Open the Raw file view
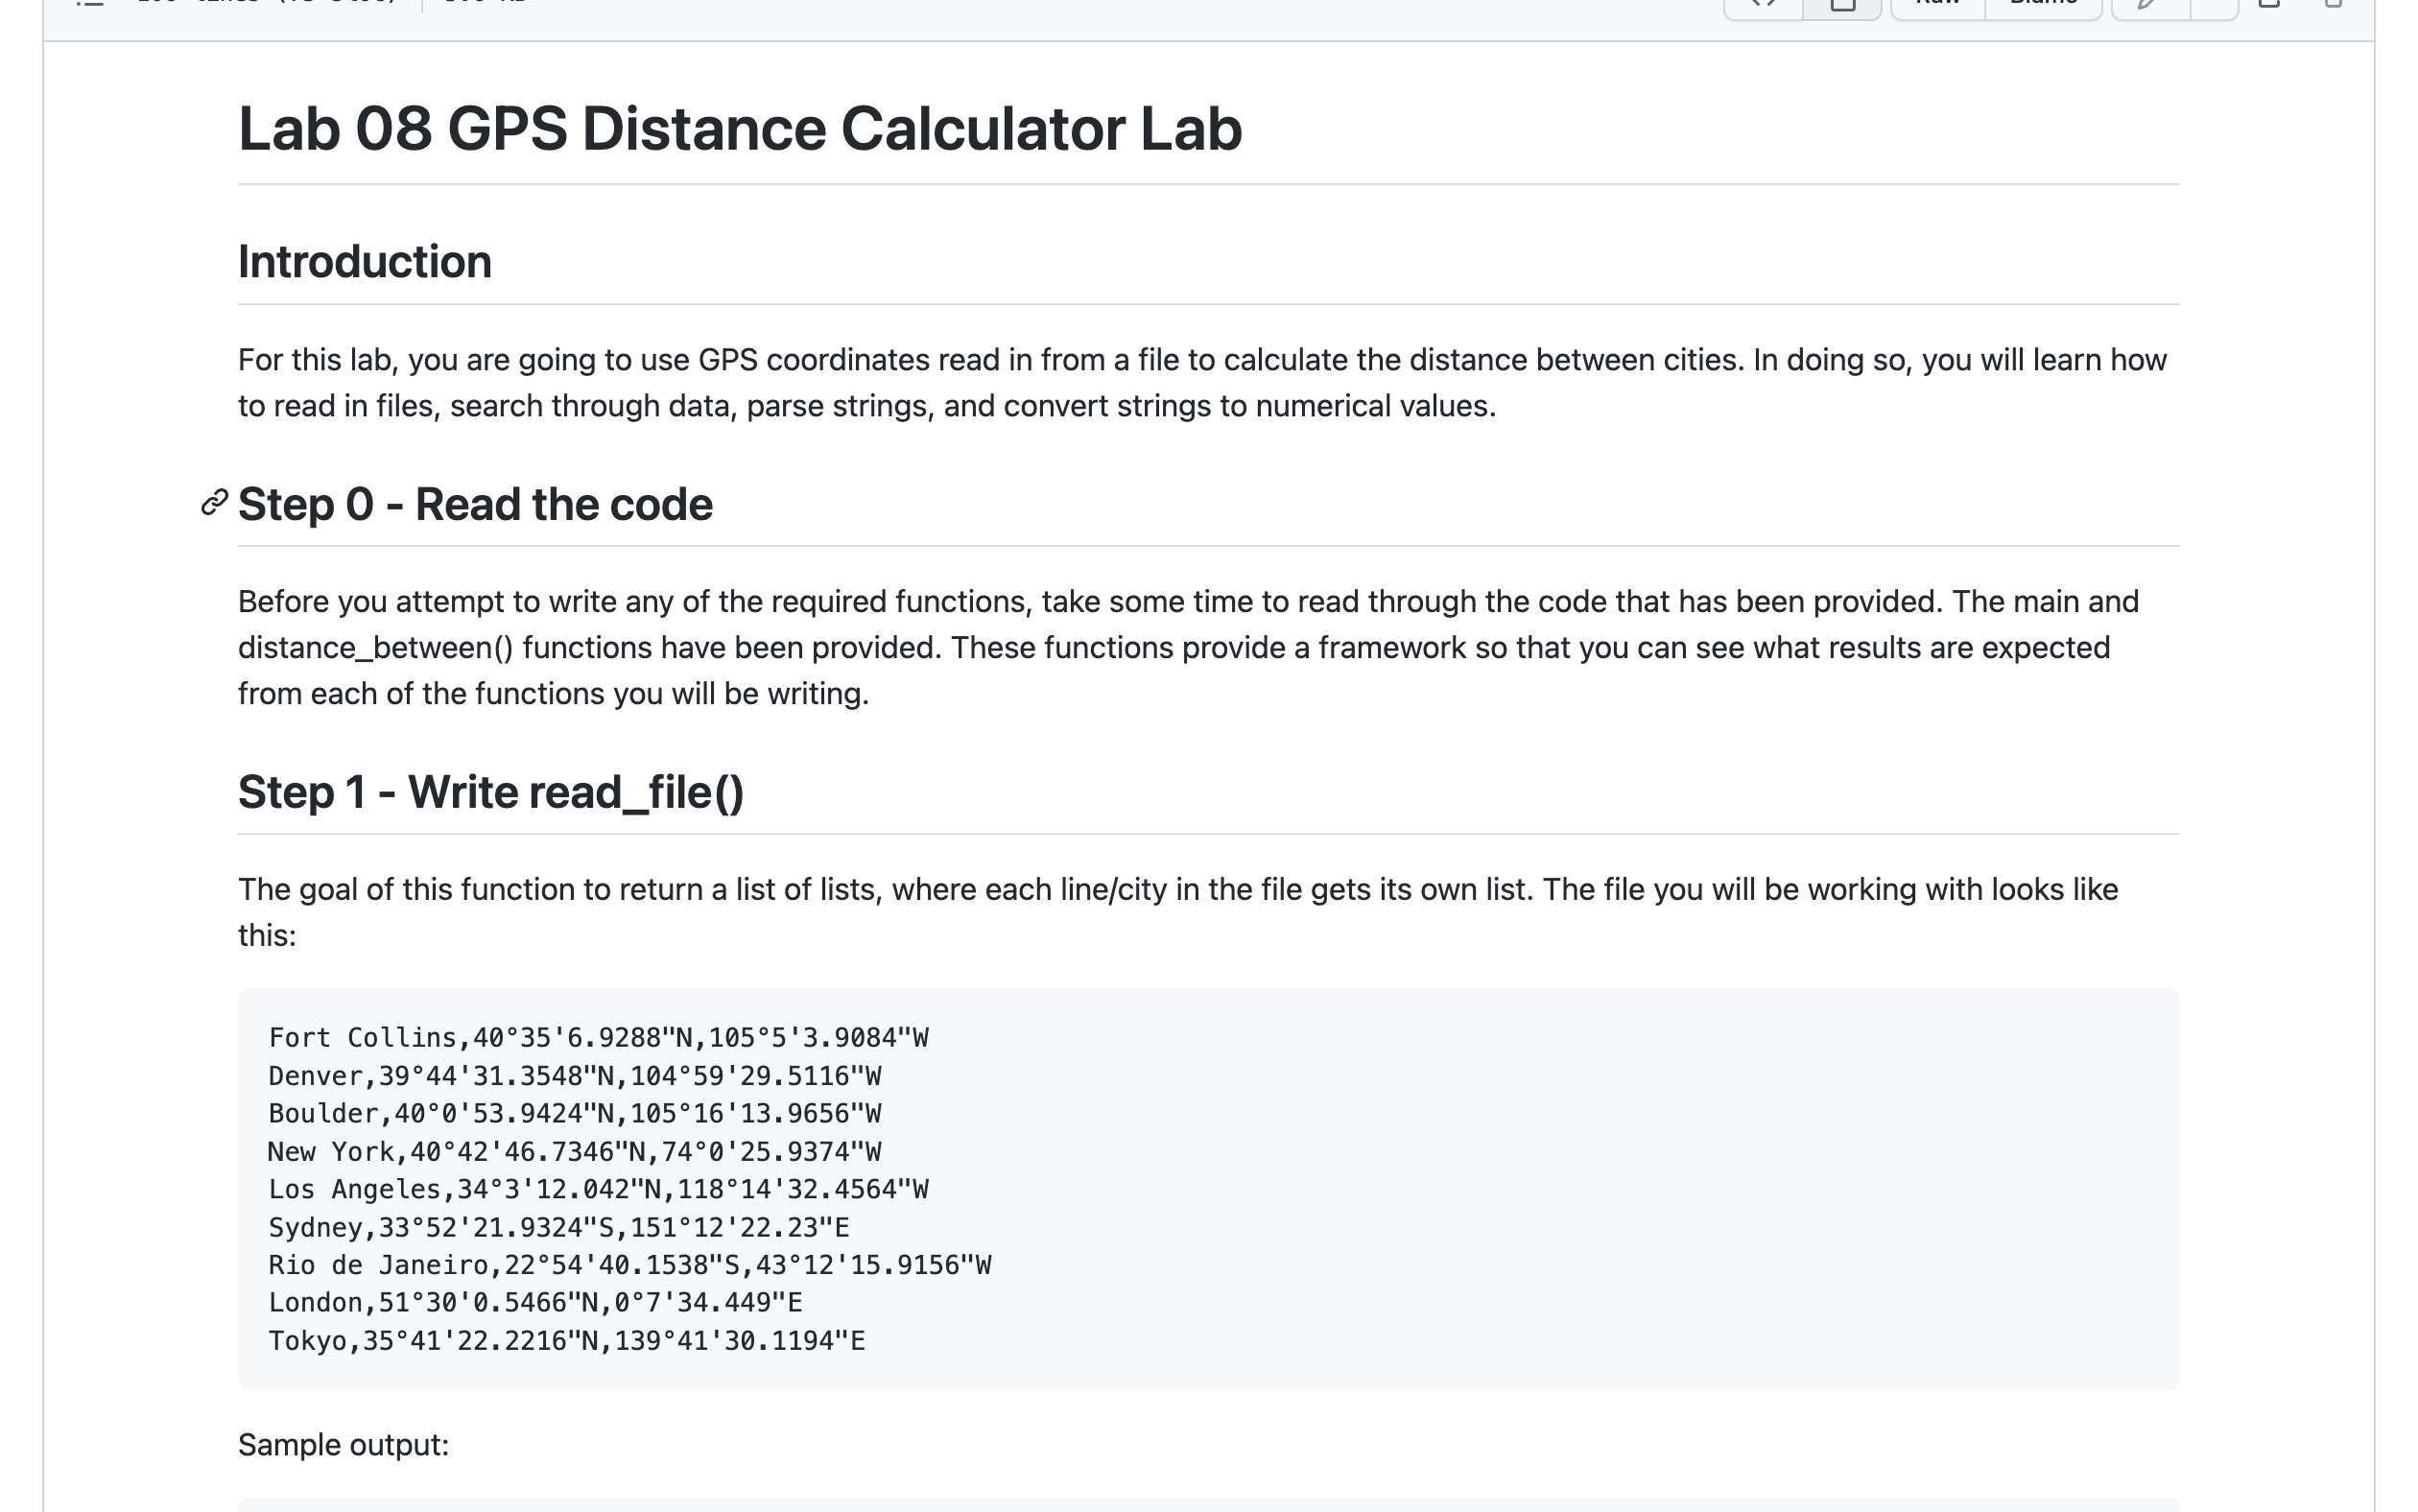Screen dimensions: 2418x1512 [x=1937, y=4]
